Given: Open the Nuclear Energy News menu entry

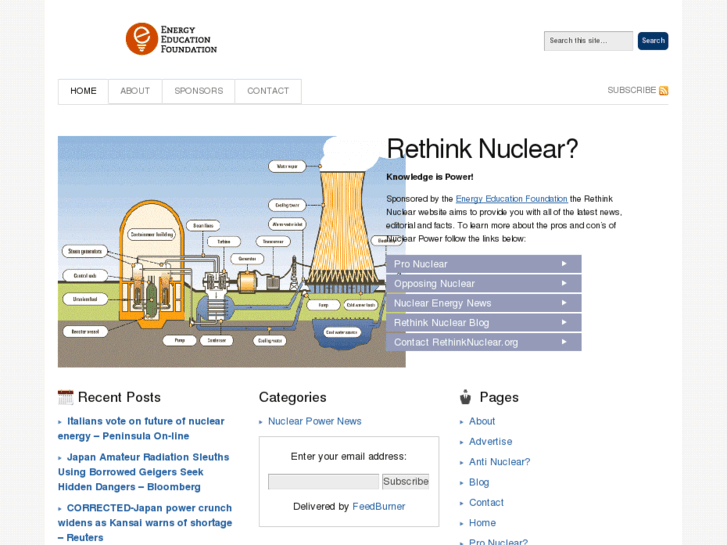Looking at the screenshot, I should point(484,303).
